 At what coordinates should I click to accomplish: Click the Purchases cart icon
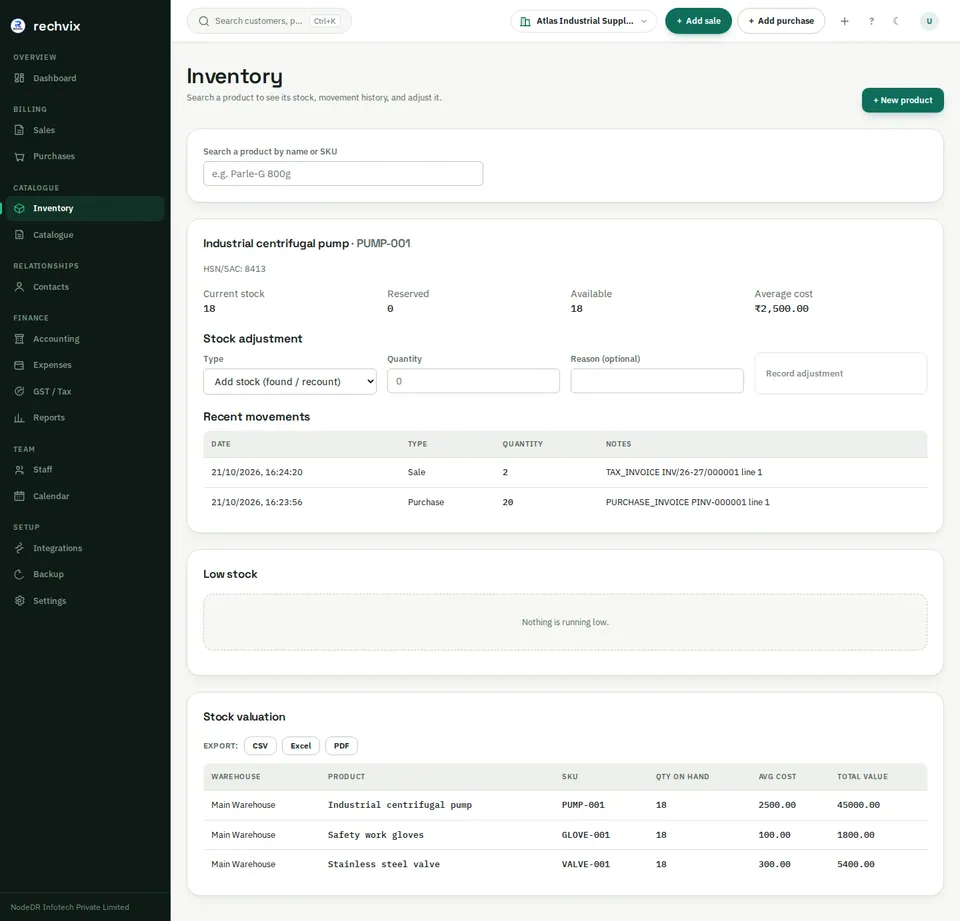click(x=20, y=156)
